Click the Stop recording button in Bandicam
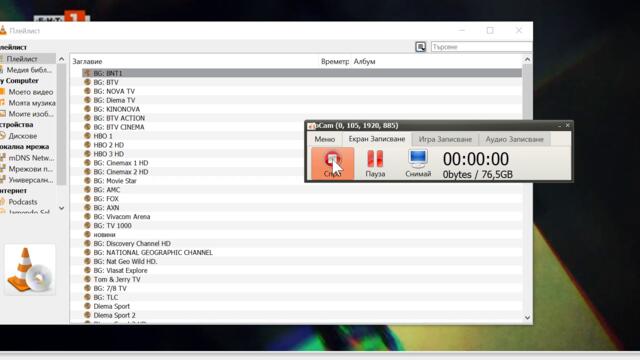The image size is (640, 360). click(x=333, y=163)
